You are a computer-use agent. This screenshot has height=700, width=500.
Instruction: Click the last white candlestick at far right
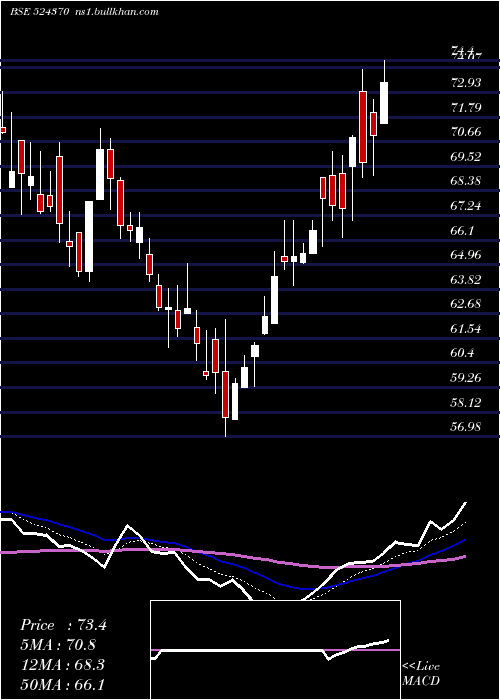pos(384,103)
